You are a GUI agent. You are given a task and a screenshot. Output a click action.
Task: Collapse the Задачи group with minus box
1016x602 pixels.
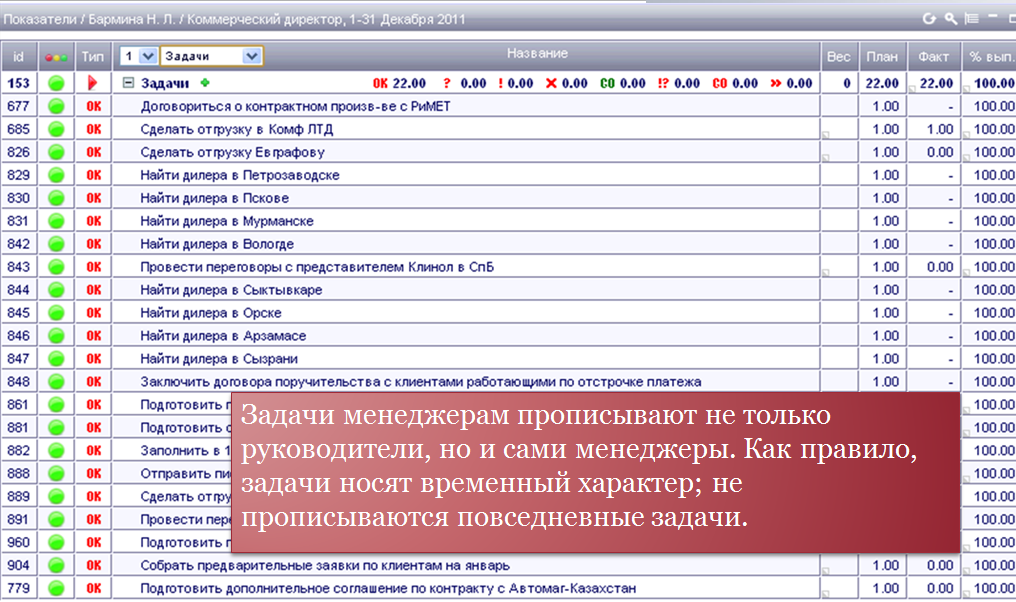click(x=128, y=83)
